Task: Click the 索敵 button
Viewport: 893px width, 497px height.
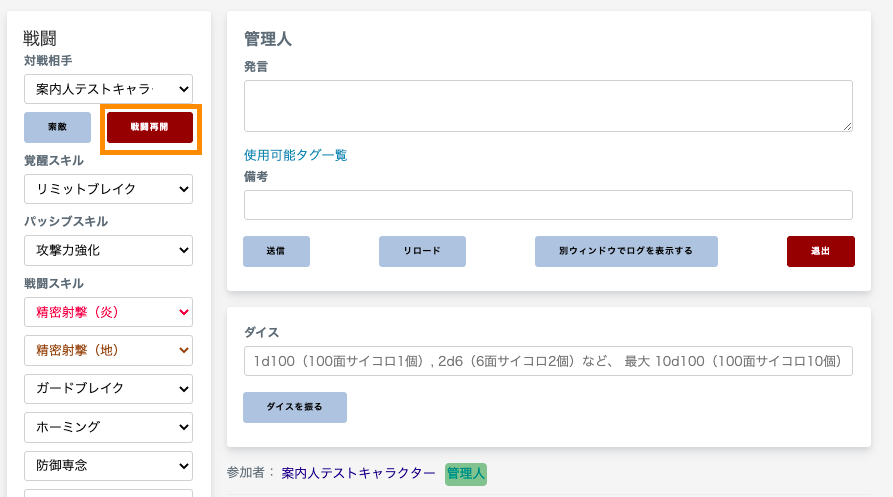Action: click(x=58, y=127)
